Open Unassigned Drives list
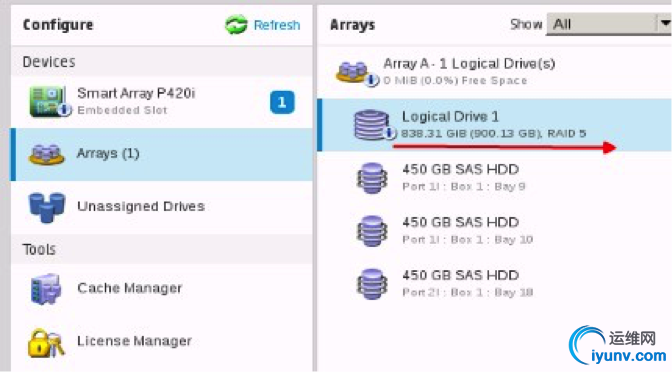 click(x=162, y=207)
